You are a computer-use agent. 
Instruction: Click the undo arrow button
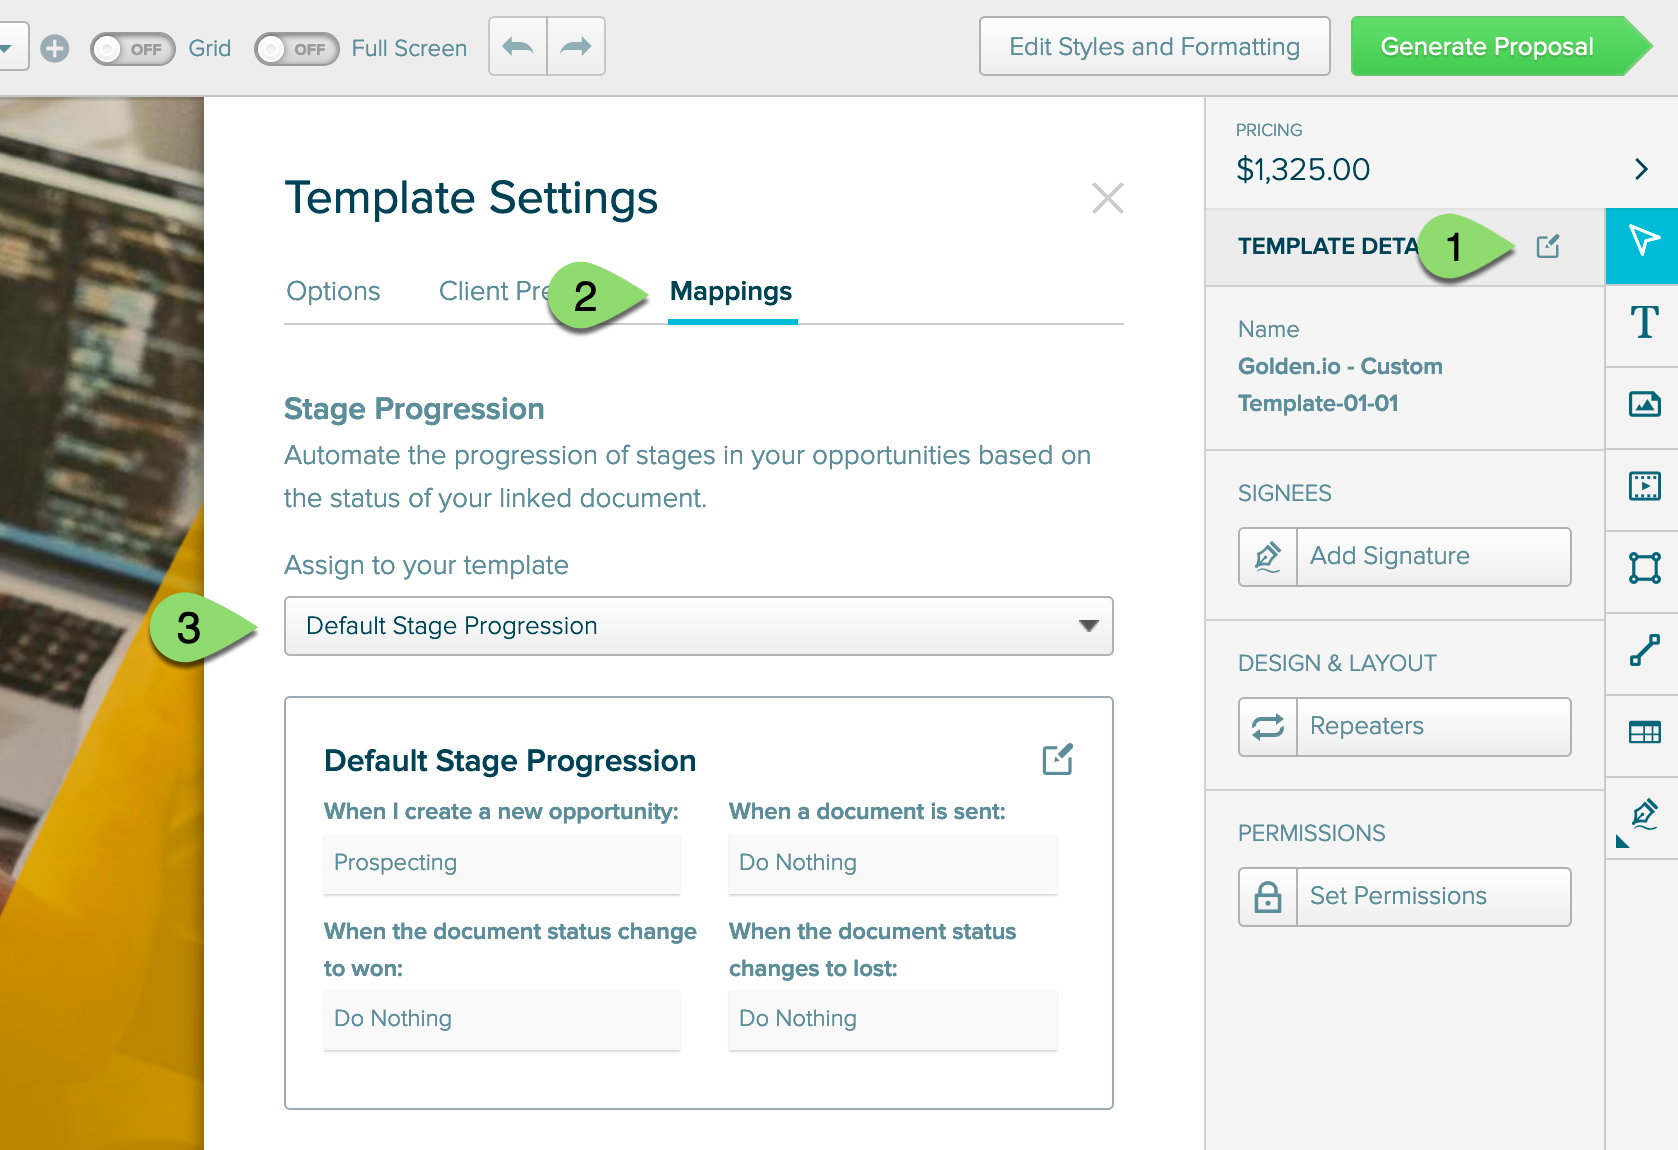[x=518, y=47]
